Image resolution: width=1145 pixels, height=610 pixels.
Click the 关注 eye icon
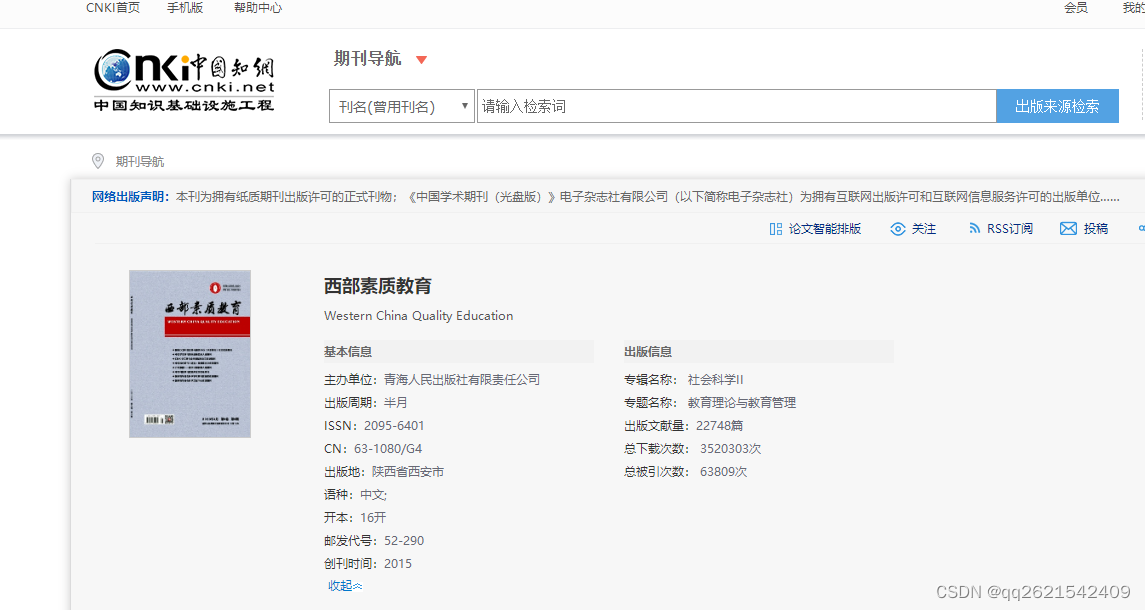coord(897,229)
